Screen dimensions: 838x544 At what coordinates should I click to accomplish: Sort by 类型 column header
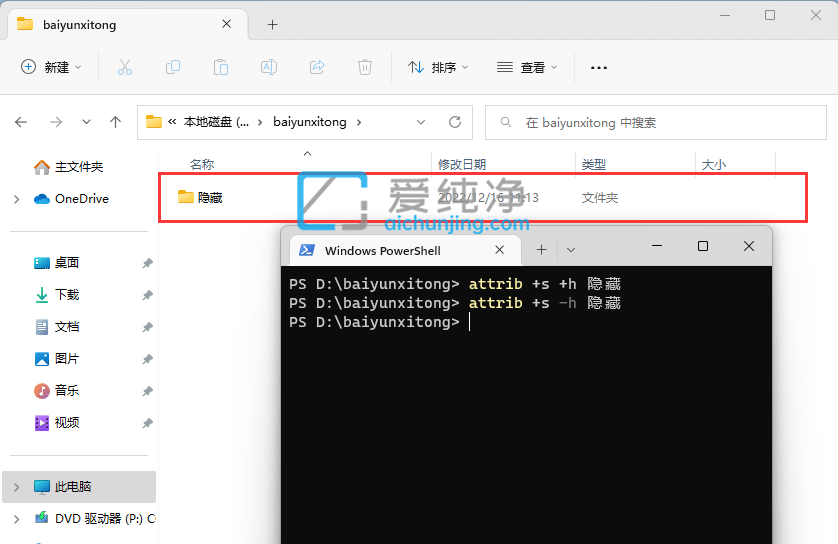[x=594, y=165]
